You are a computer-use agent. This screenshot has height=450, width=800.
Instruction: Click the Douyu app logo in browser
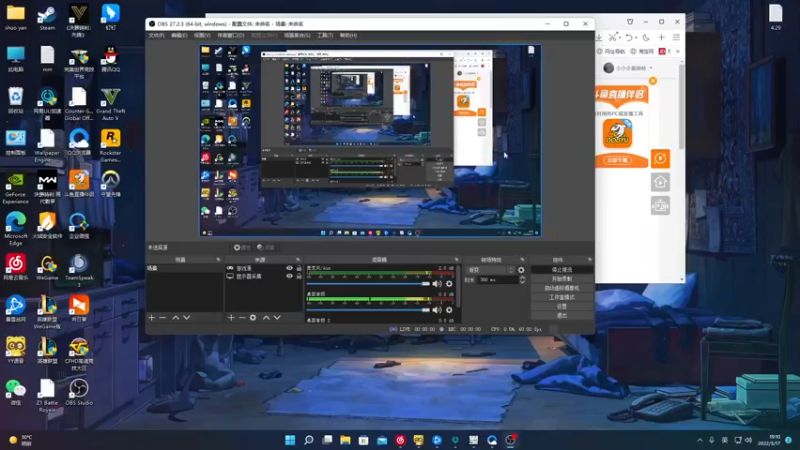click(x=617, y=133)
